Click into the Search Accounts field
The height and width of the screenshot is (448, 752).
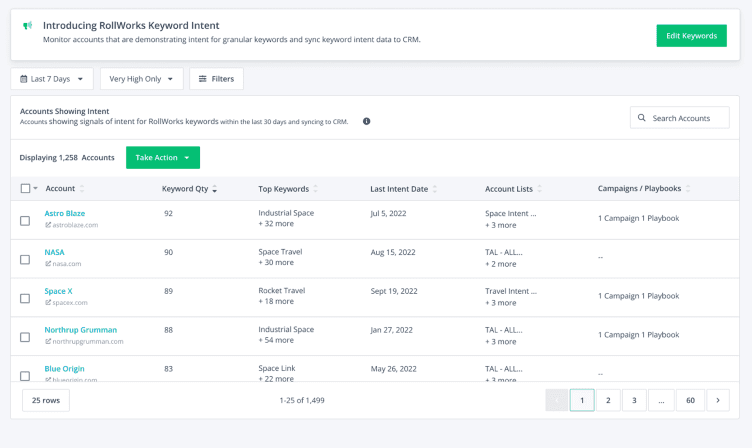[680, 118]
